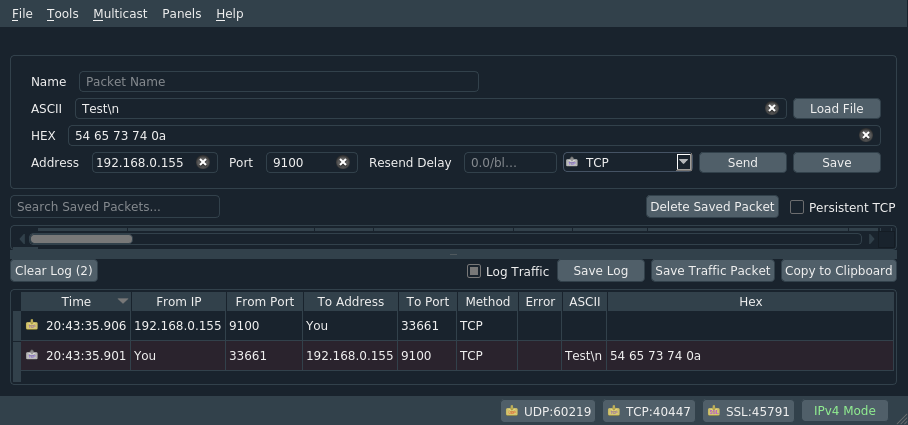The width and height of the screenshot is (908, 425).
Task: Focus the Search Saved Packets field
Action: point(115,207)
